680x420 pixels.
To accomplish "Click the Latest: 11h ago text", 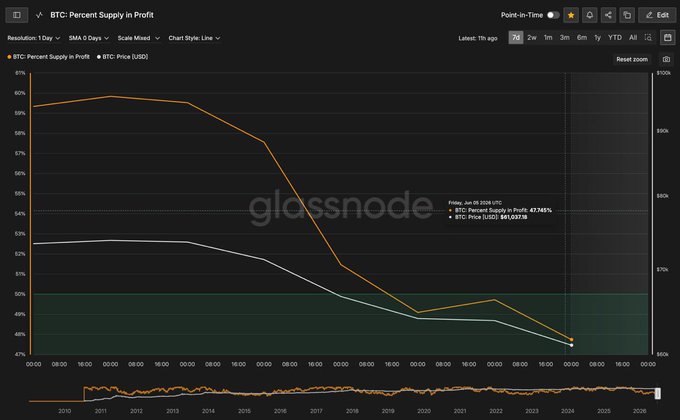I will tap(478, 38).
